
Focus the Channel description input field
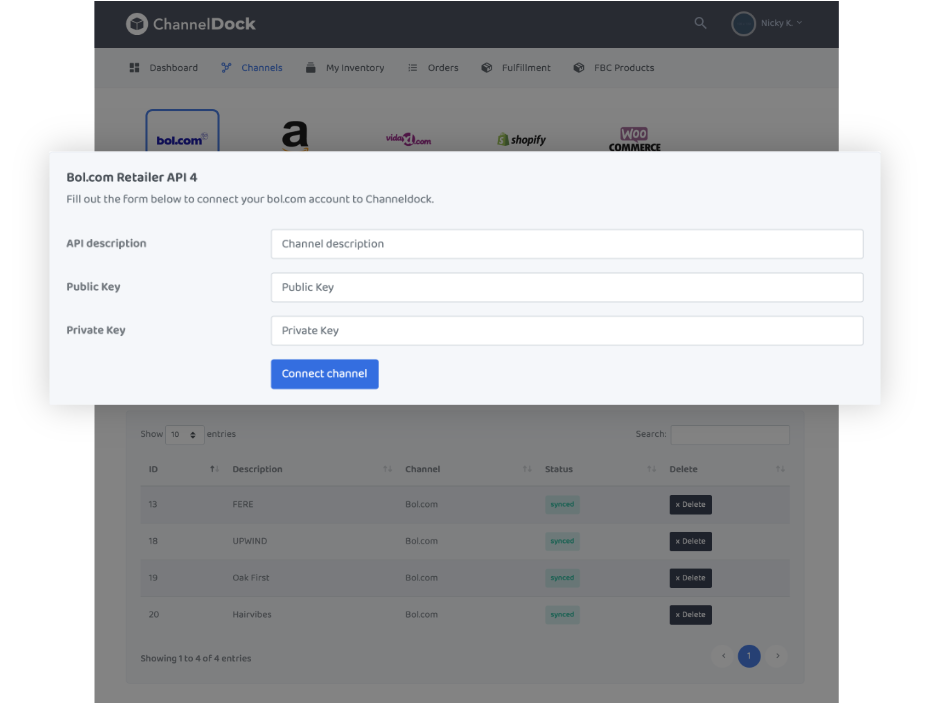(x=566, y=244)
